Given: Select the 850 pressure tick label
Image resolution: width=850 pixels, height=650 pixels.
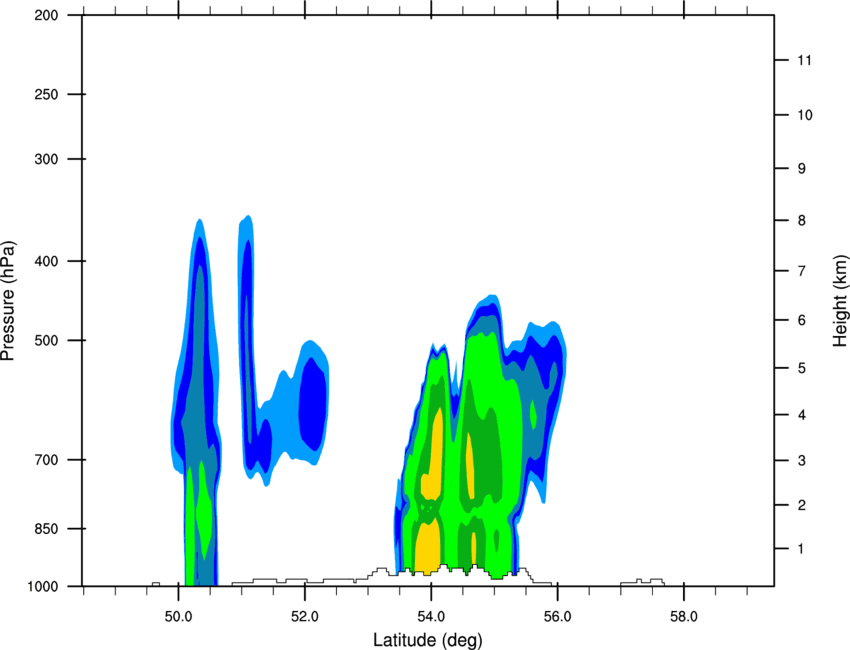Looking at the screenshot, I should (46, 528).
